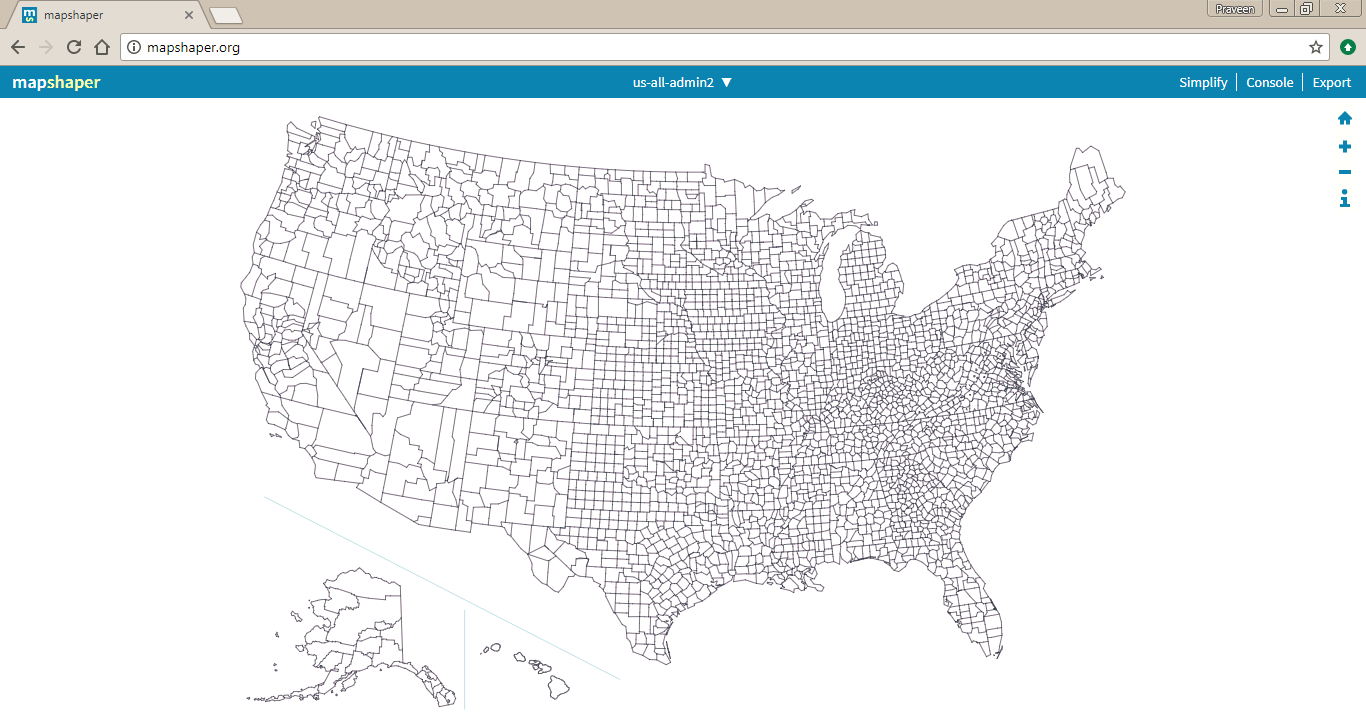Open the Console panel

pos(1270,83)
